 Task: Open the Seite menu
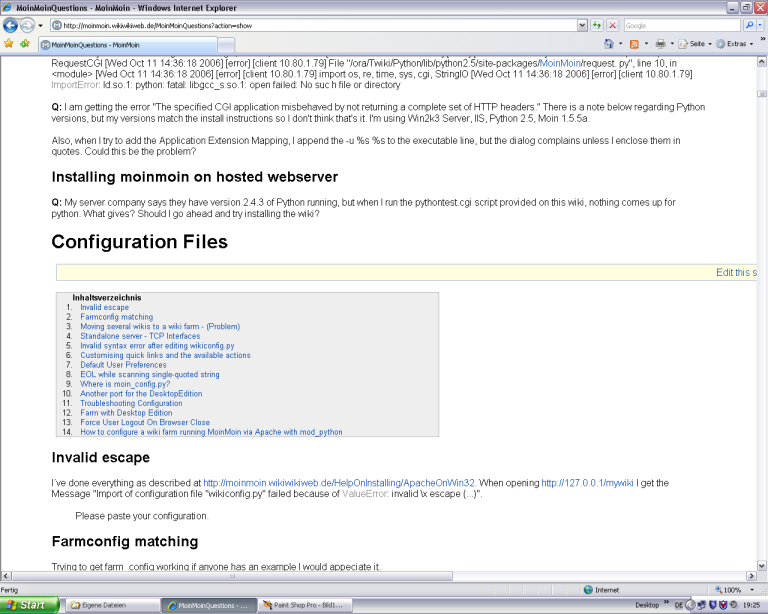[x=695, y=44]
